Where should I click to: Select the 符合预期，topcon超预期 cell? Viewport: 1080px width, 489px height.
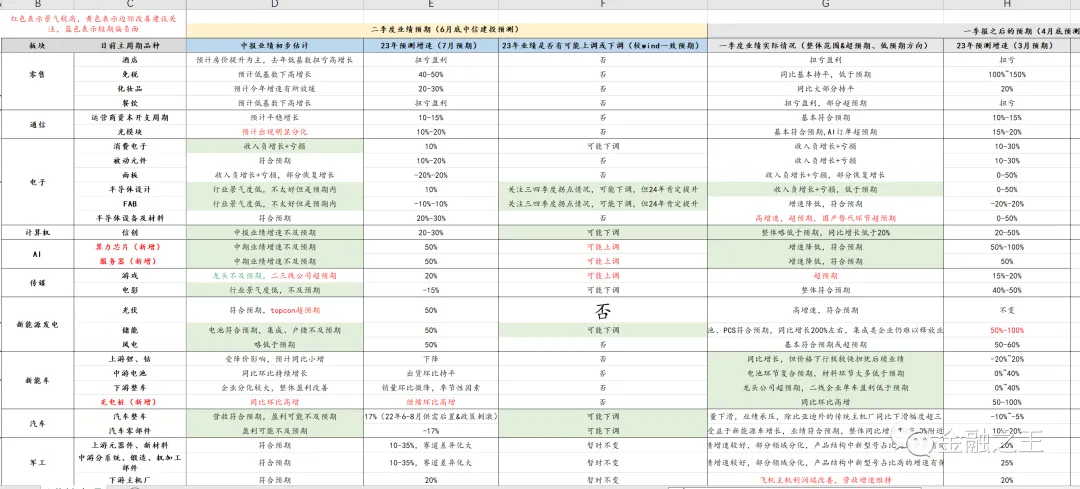click(274, 311)
